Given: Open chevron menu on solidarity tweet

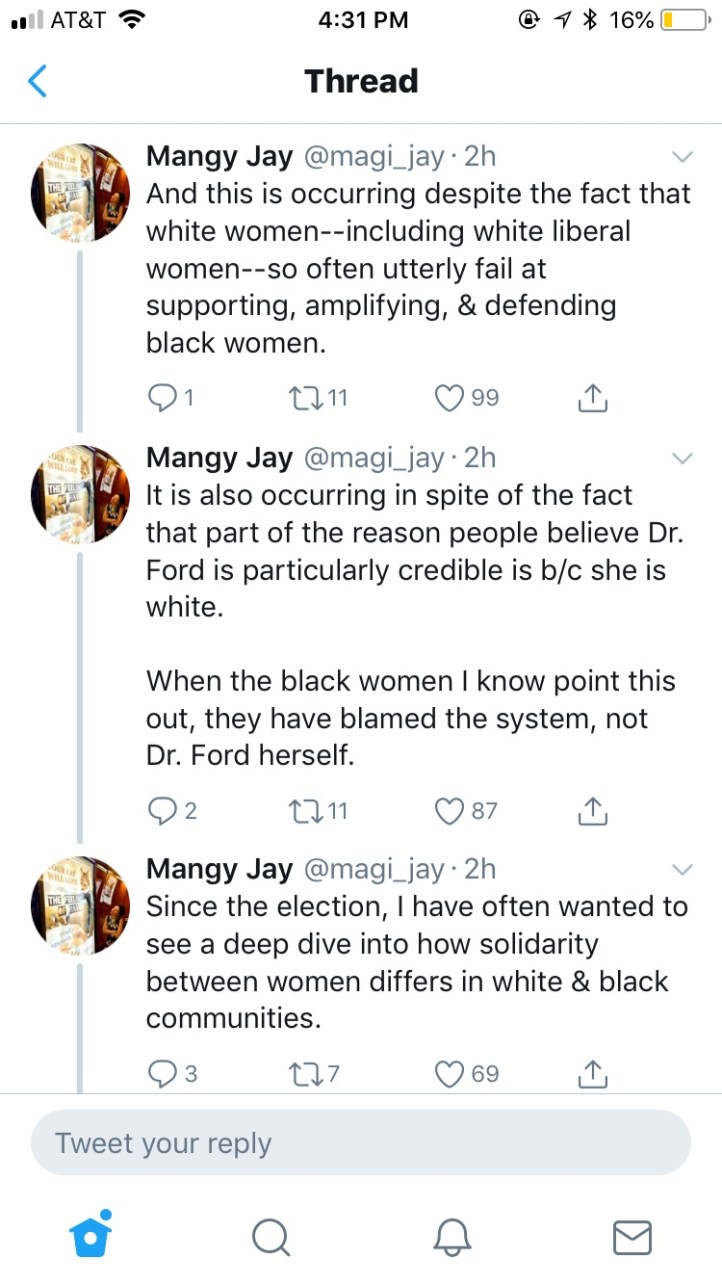Looking at the screenshot, I should (x=682, y=869).
